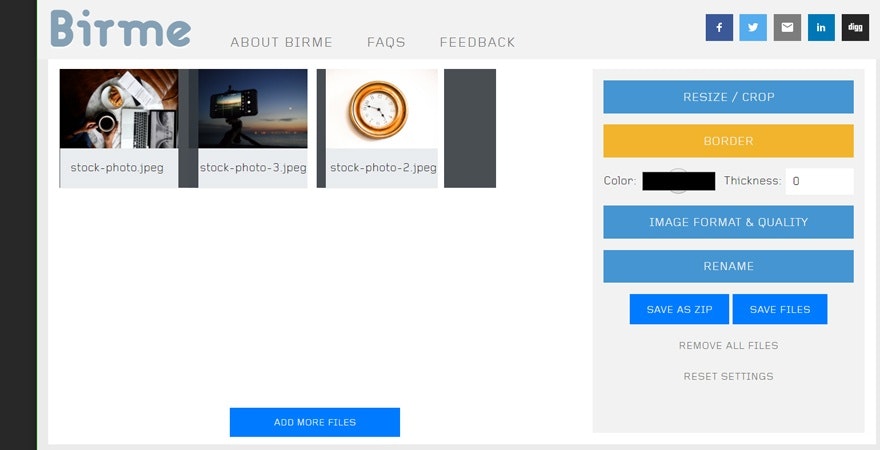The image size is (880, 450).
Task: Click Add More Files button
Action: click(x=314, y=422)
